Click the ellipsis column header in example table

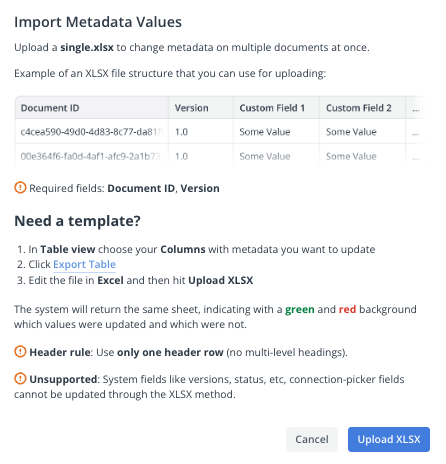(416, 108)
